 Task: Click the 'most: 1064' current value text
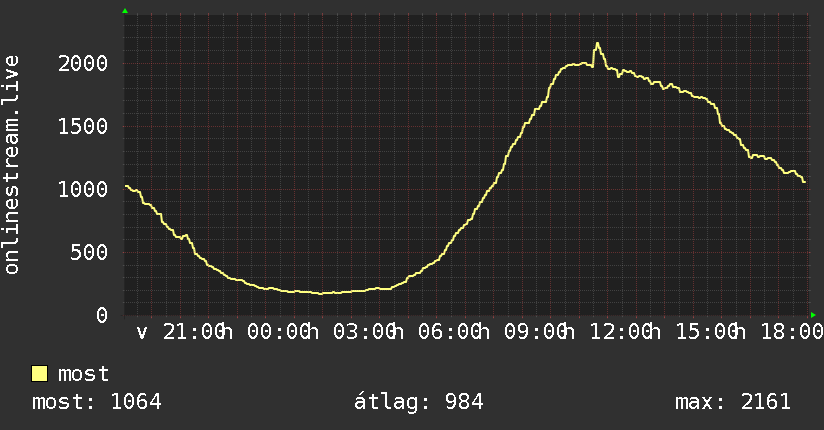pyautogui.click(x=97, y=402)
